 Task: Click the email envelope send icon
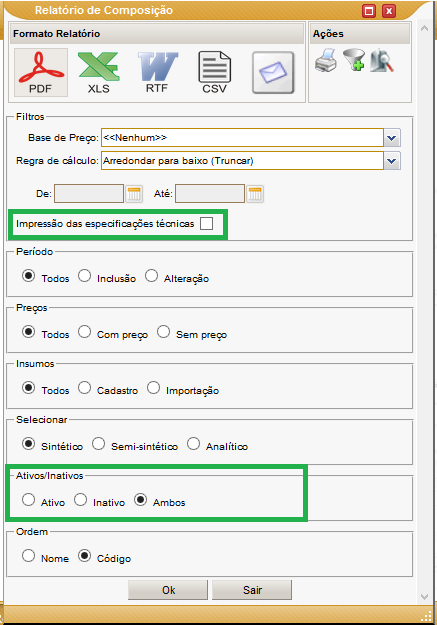(273, 73)
